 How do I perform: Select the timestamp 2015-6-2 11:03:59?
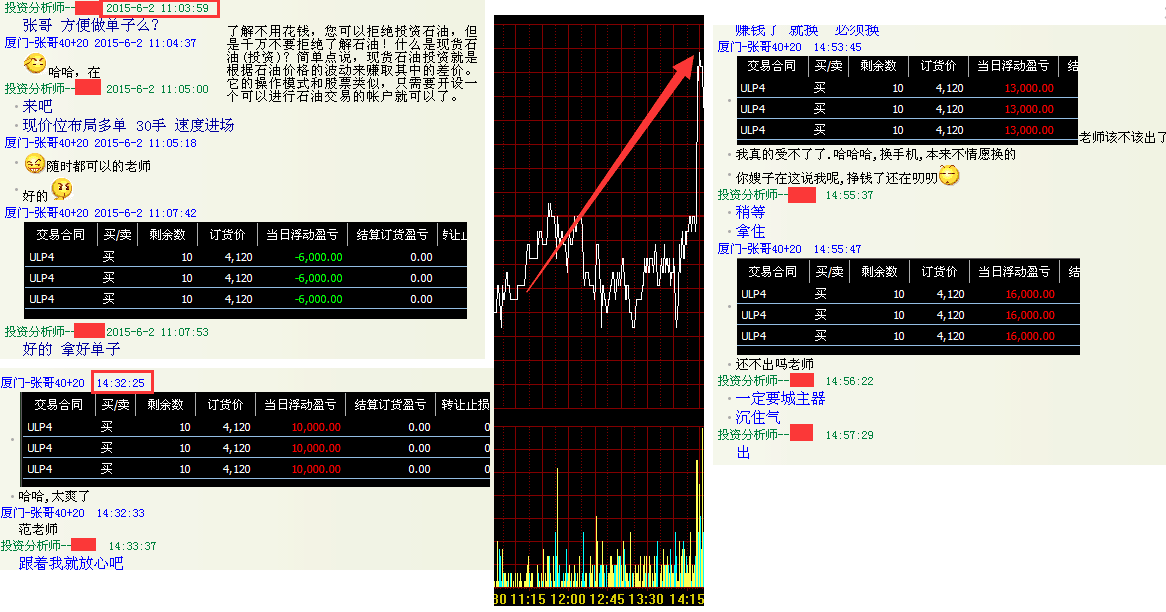coord(157,9)
